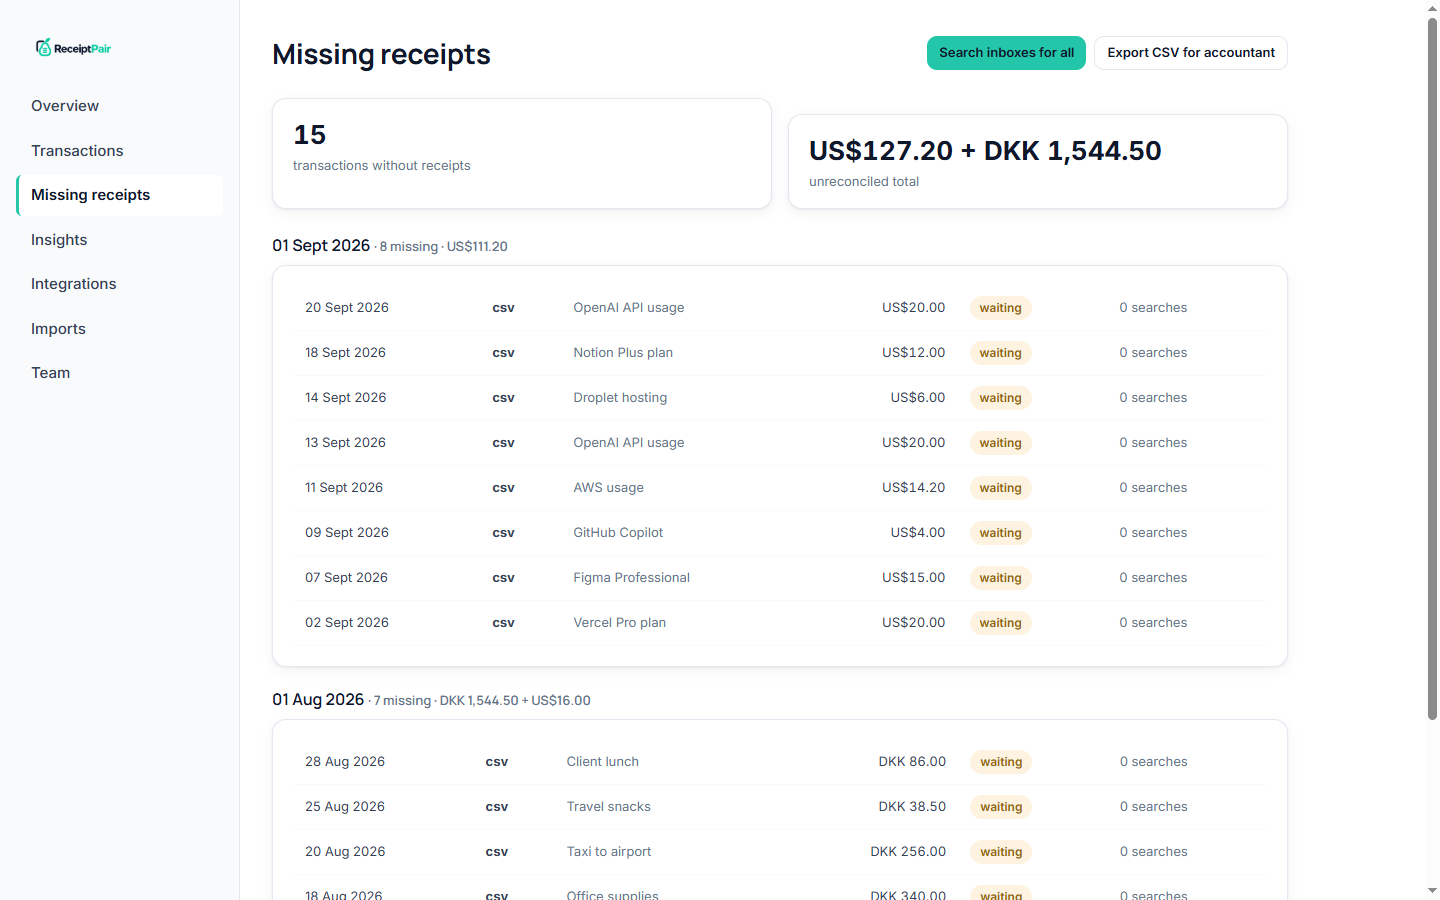Open Insights section
Image resolution: width=1440 pixels, height=900 pixels.
click(120, 240)
